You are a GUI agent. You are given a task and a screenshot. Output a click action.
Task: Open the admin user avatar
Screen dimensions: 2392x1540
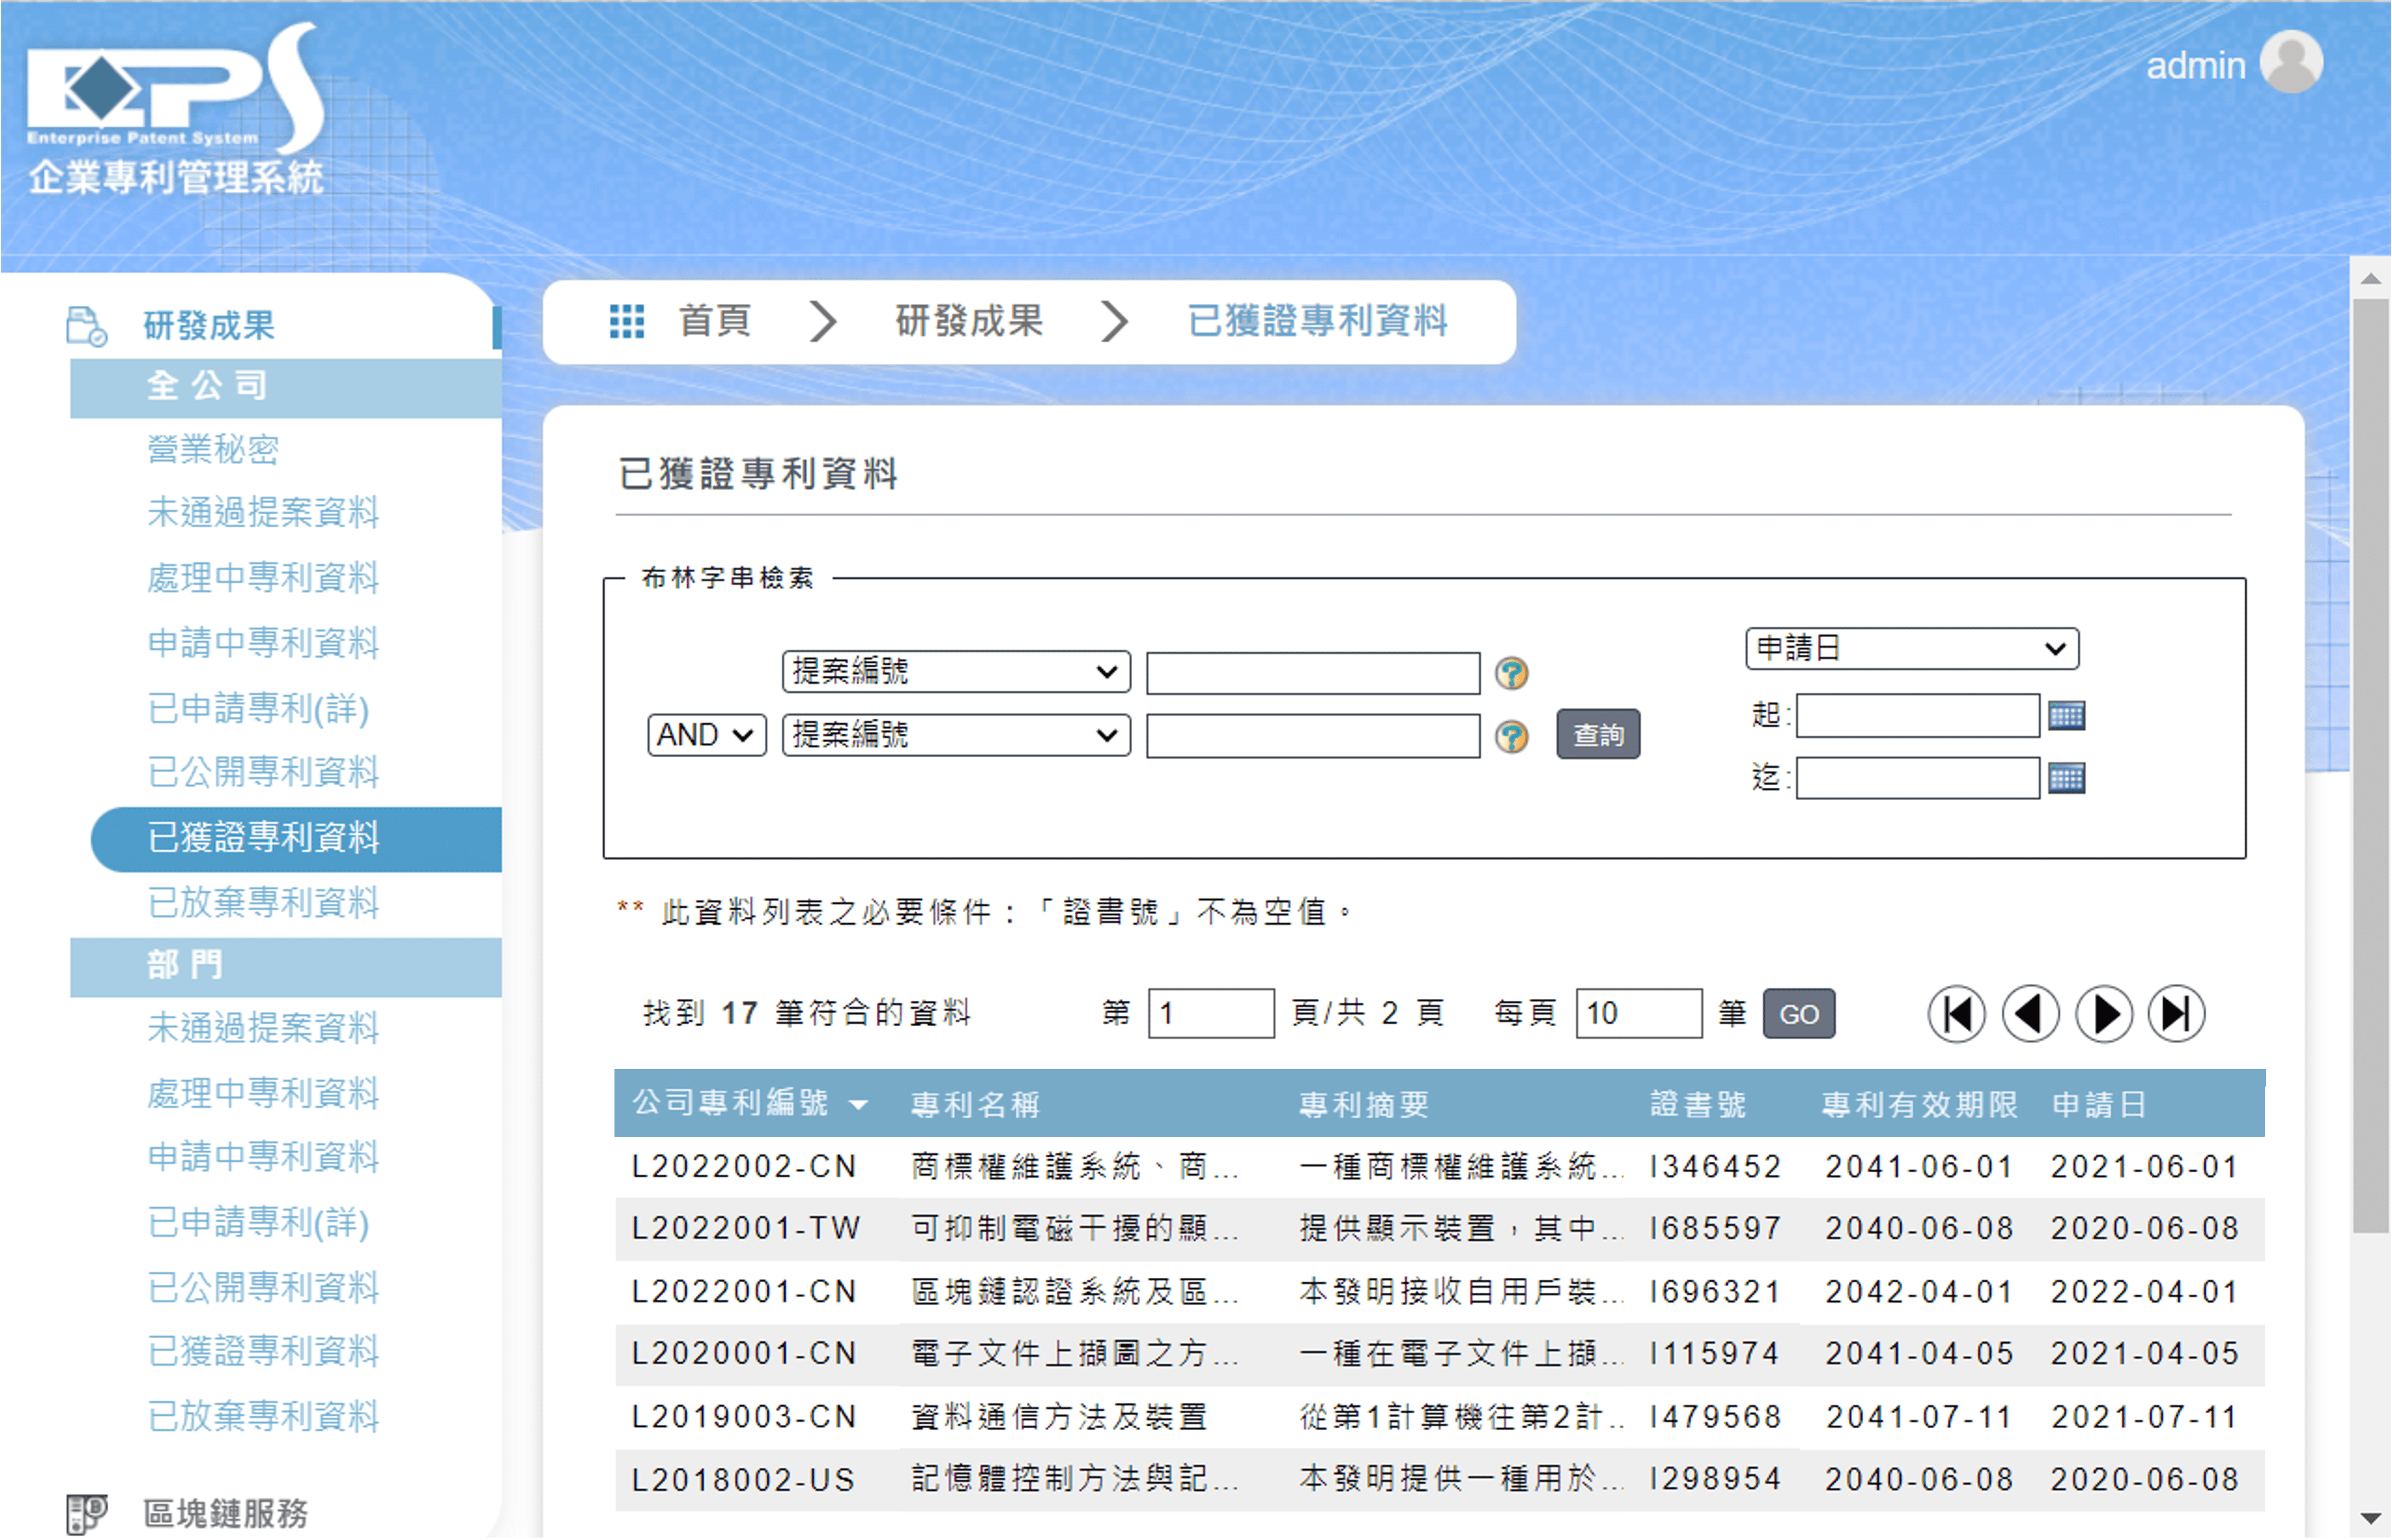pos(2291,62)
